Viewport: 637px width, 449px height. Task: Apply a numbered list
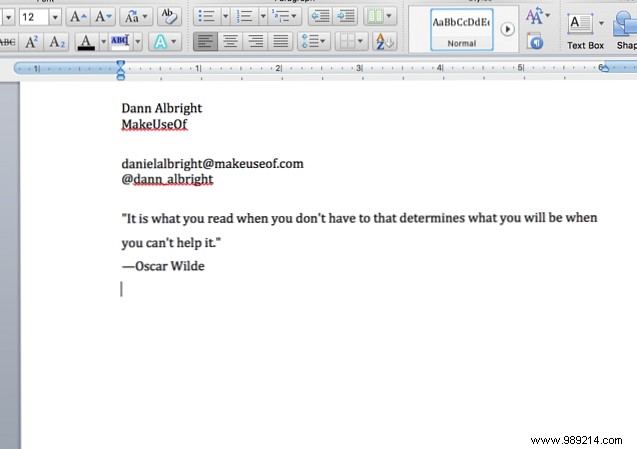[x=245, y=17]
